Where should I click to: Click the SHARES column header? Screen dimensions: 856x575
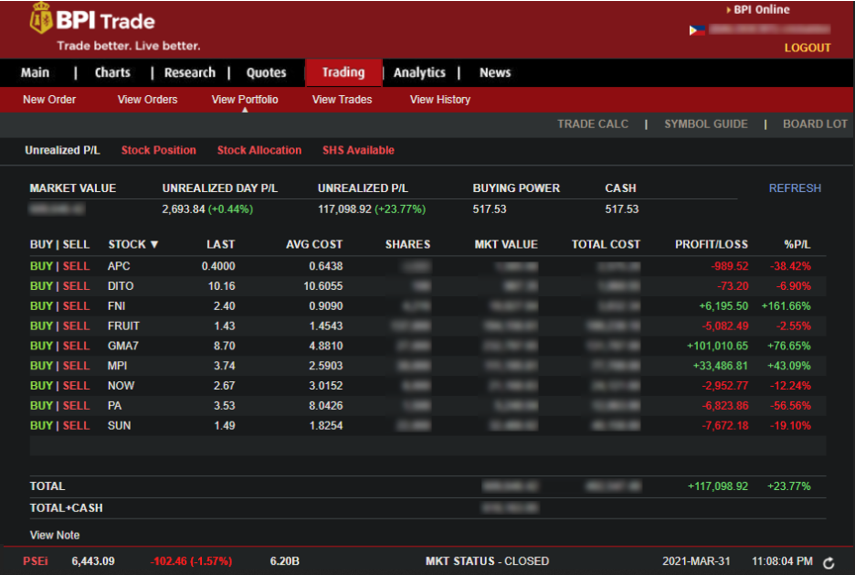pos(408,245)
